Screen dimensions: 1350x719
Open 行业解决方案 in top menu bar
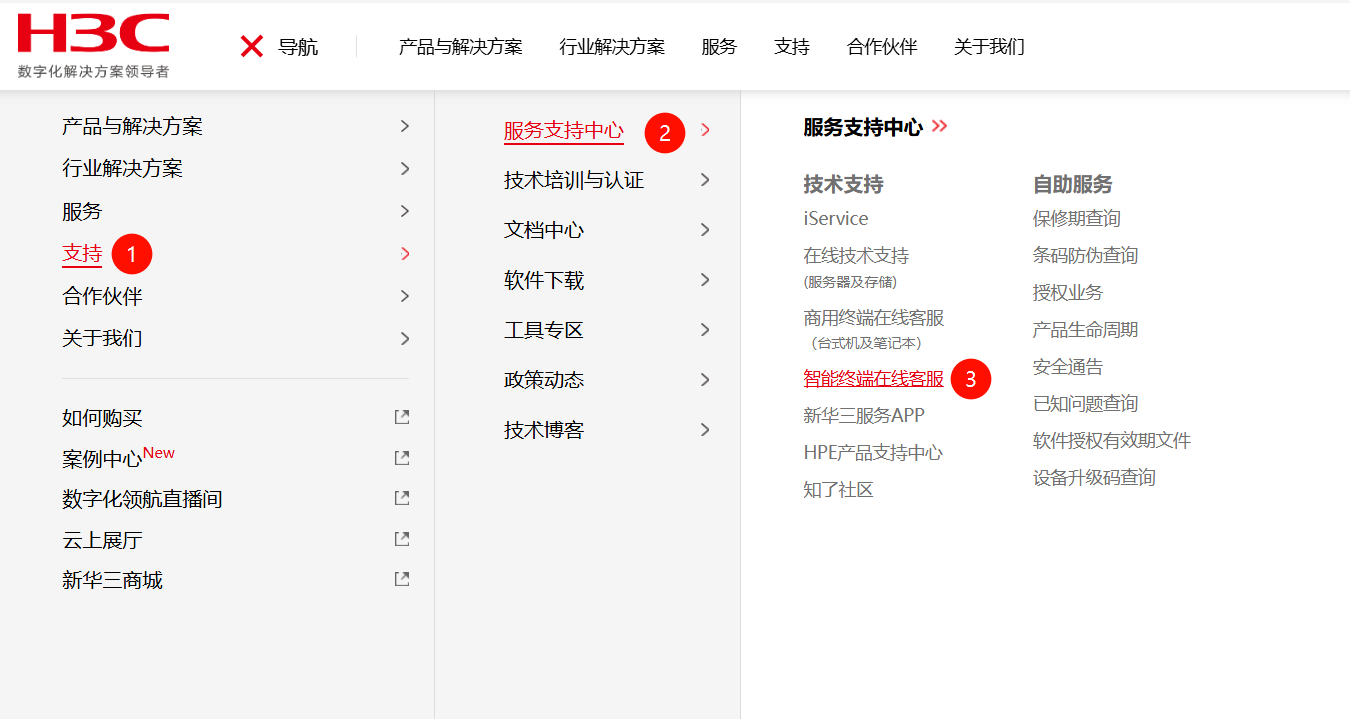click(x=612, y=47)
